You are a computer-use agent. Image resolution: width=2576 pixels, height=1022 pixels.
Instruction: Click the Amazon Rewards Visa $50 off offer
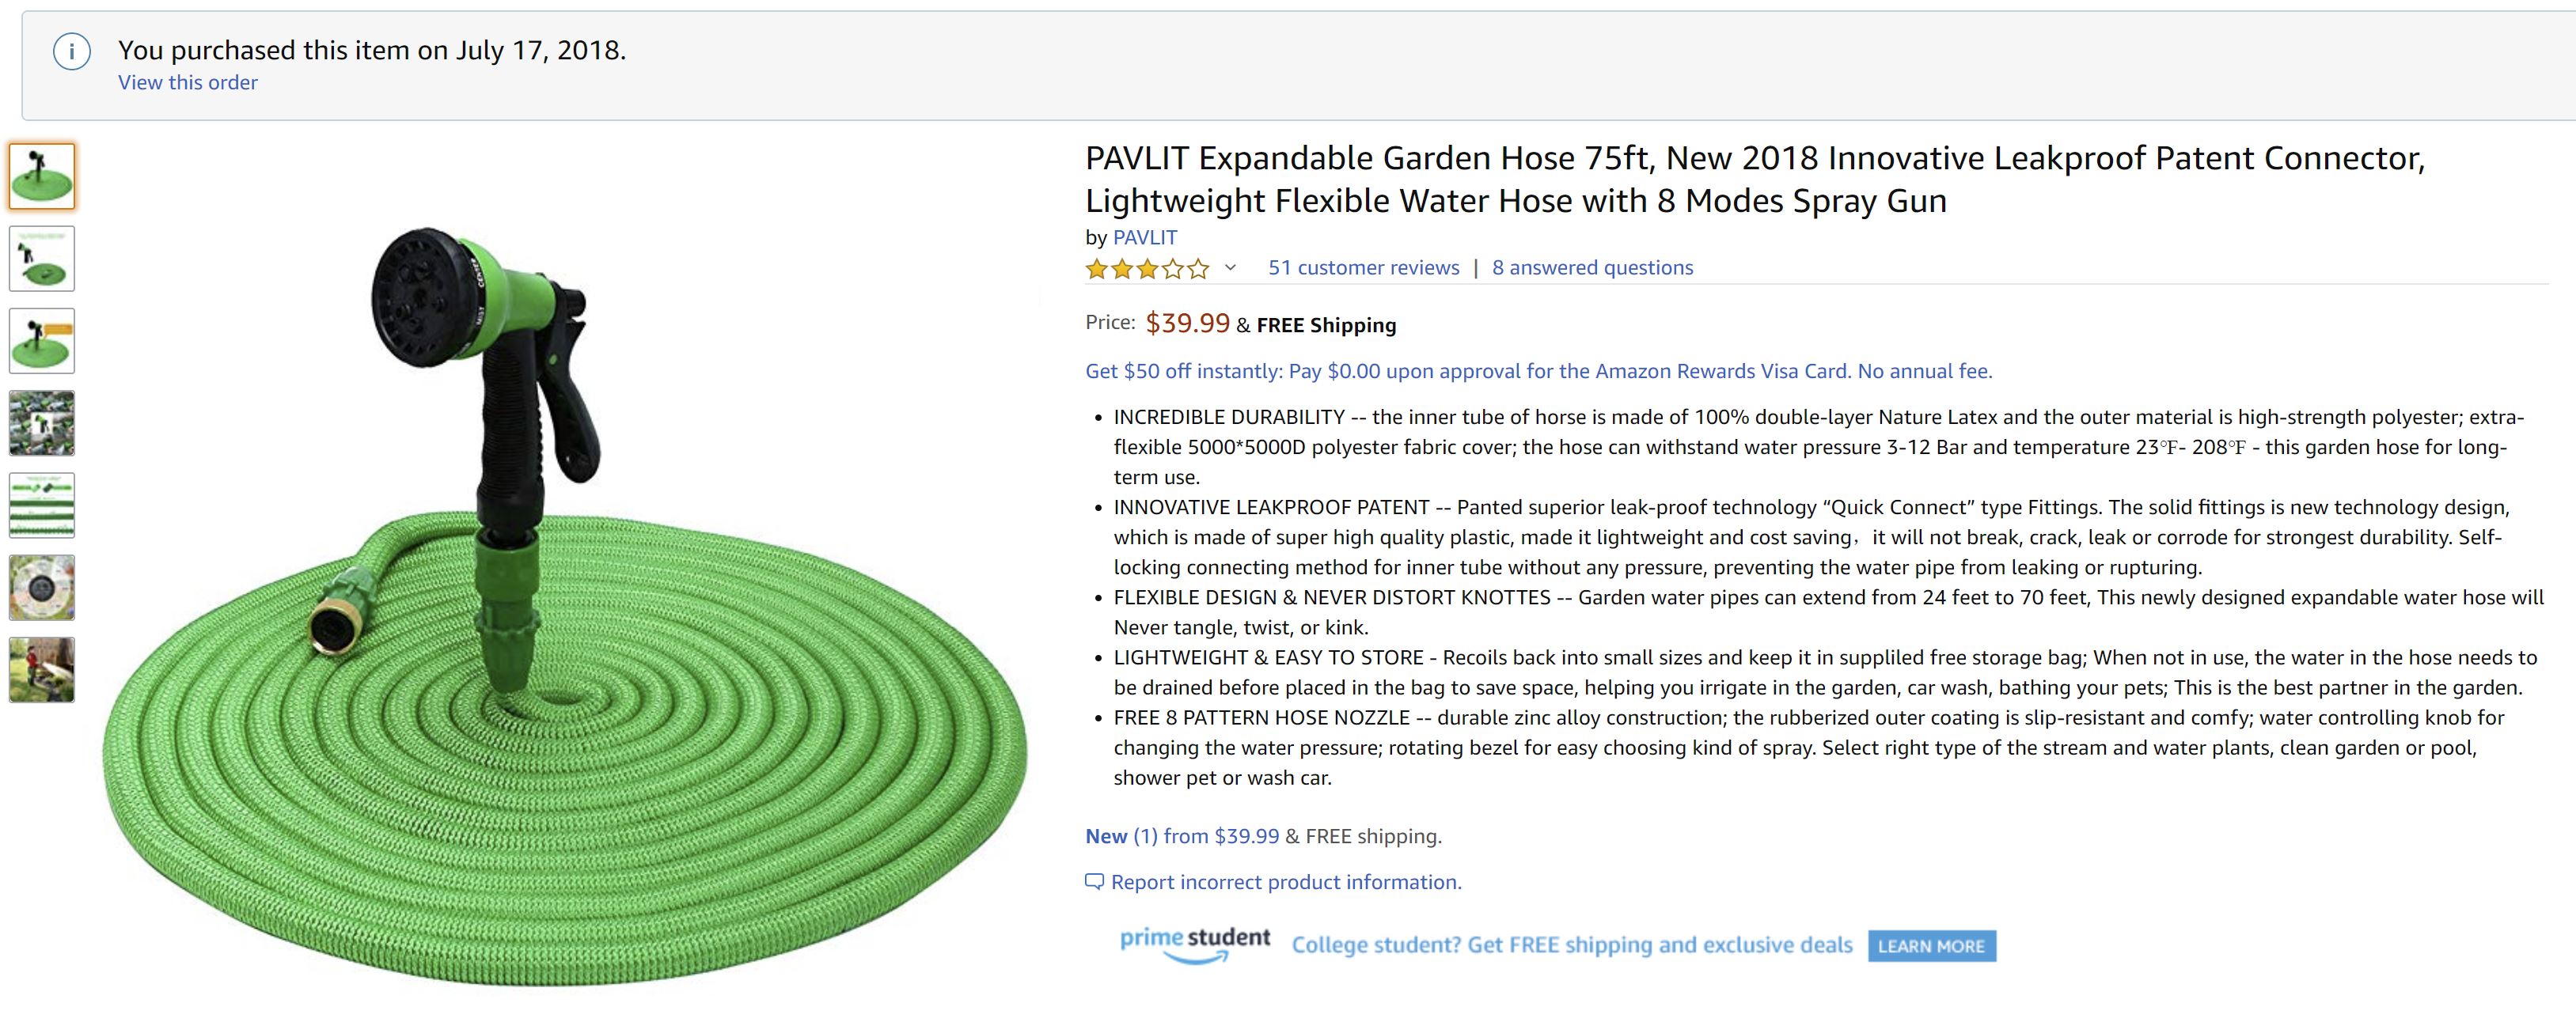click(x=1538, y=372)
